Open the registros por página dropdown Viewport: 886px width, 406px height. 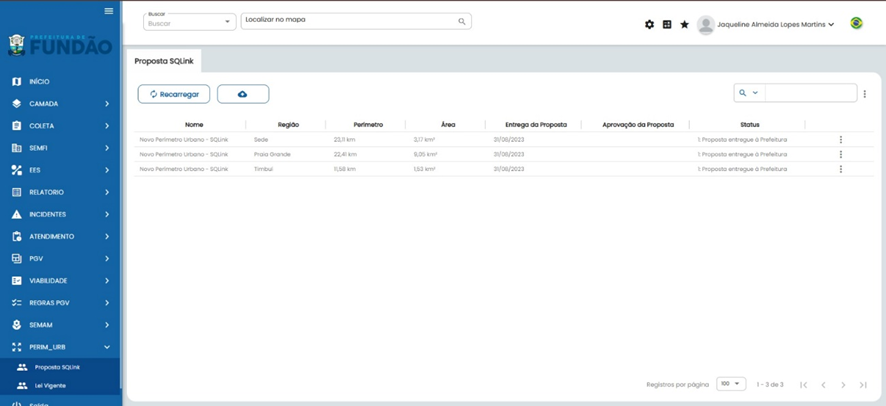click(x=731, y=384)
